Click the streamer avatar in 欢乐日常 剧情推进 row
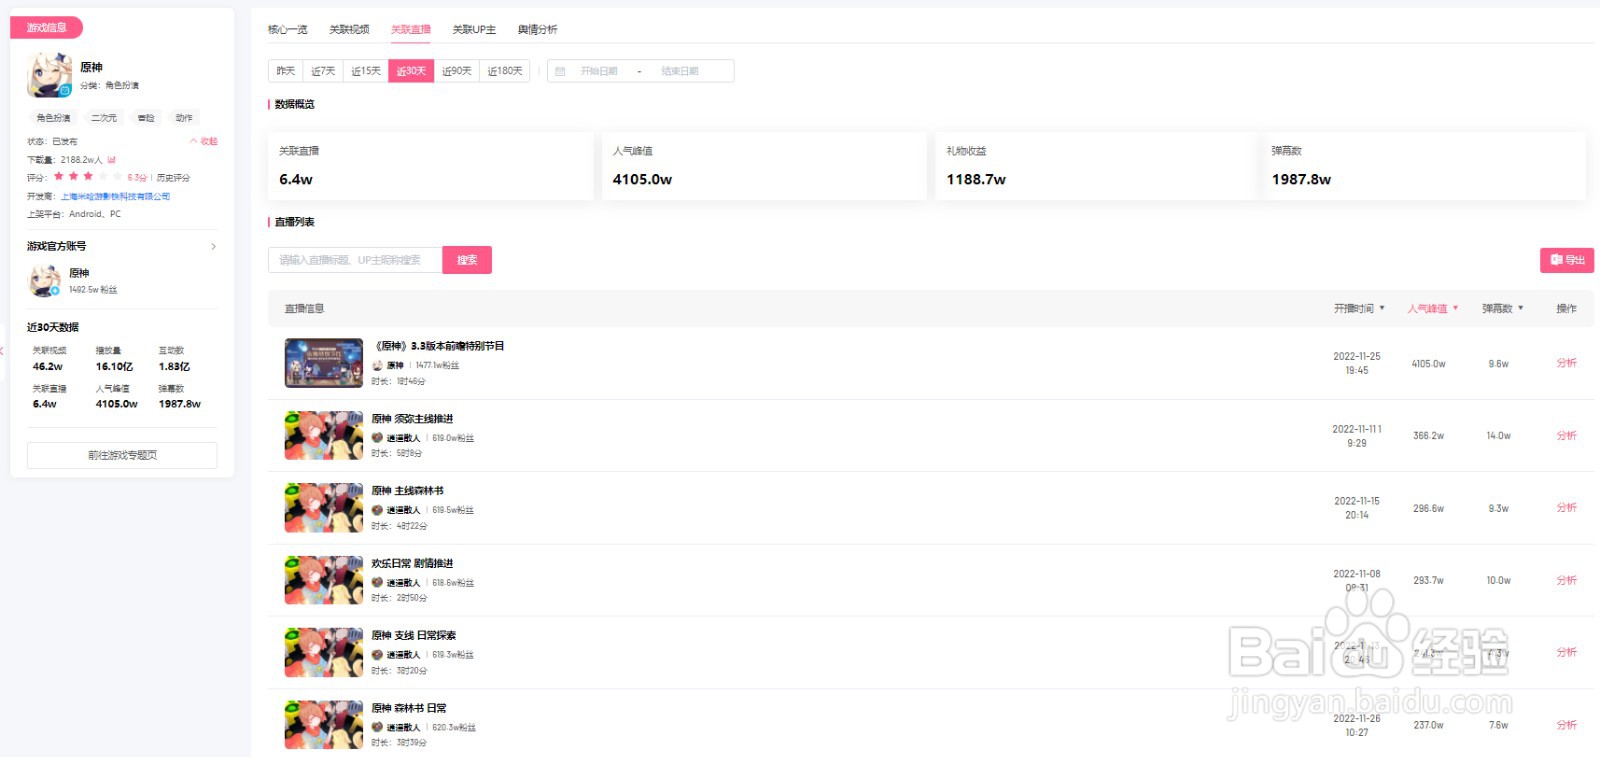Screen dimensions: 1600x757 378,582
